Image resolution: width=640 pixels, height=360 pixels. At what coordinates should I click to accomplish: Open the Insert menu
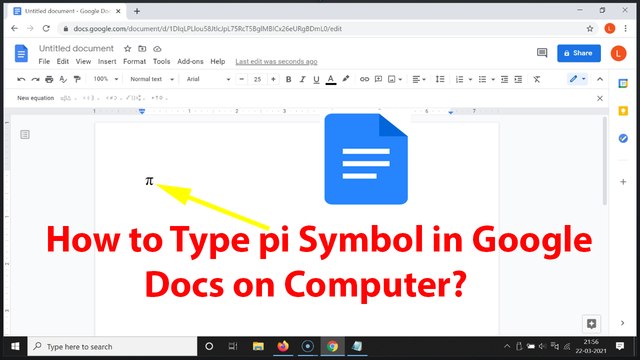(107, 62)
